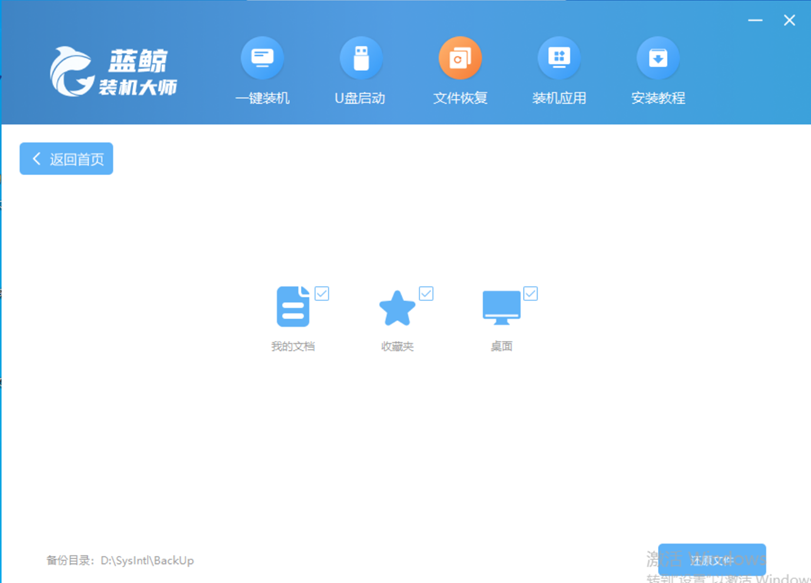Open the 安装教程 tab label

pyautogui.click(x=658, y=98)
